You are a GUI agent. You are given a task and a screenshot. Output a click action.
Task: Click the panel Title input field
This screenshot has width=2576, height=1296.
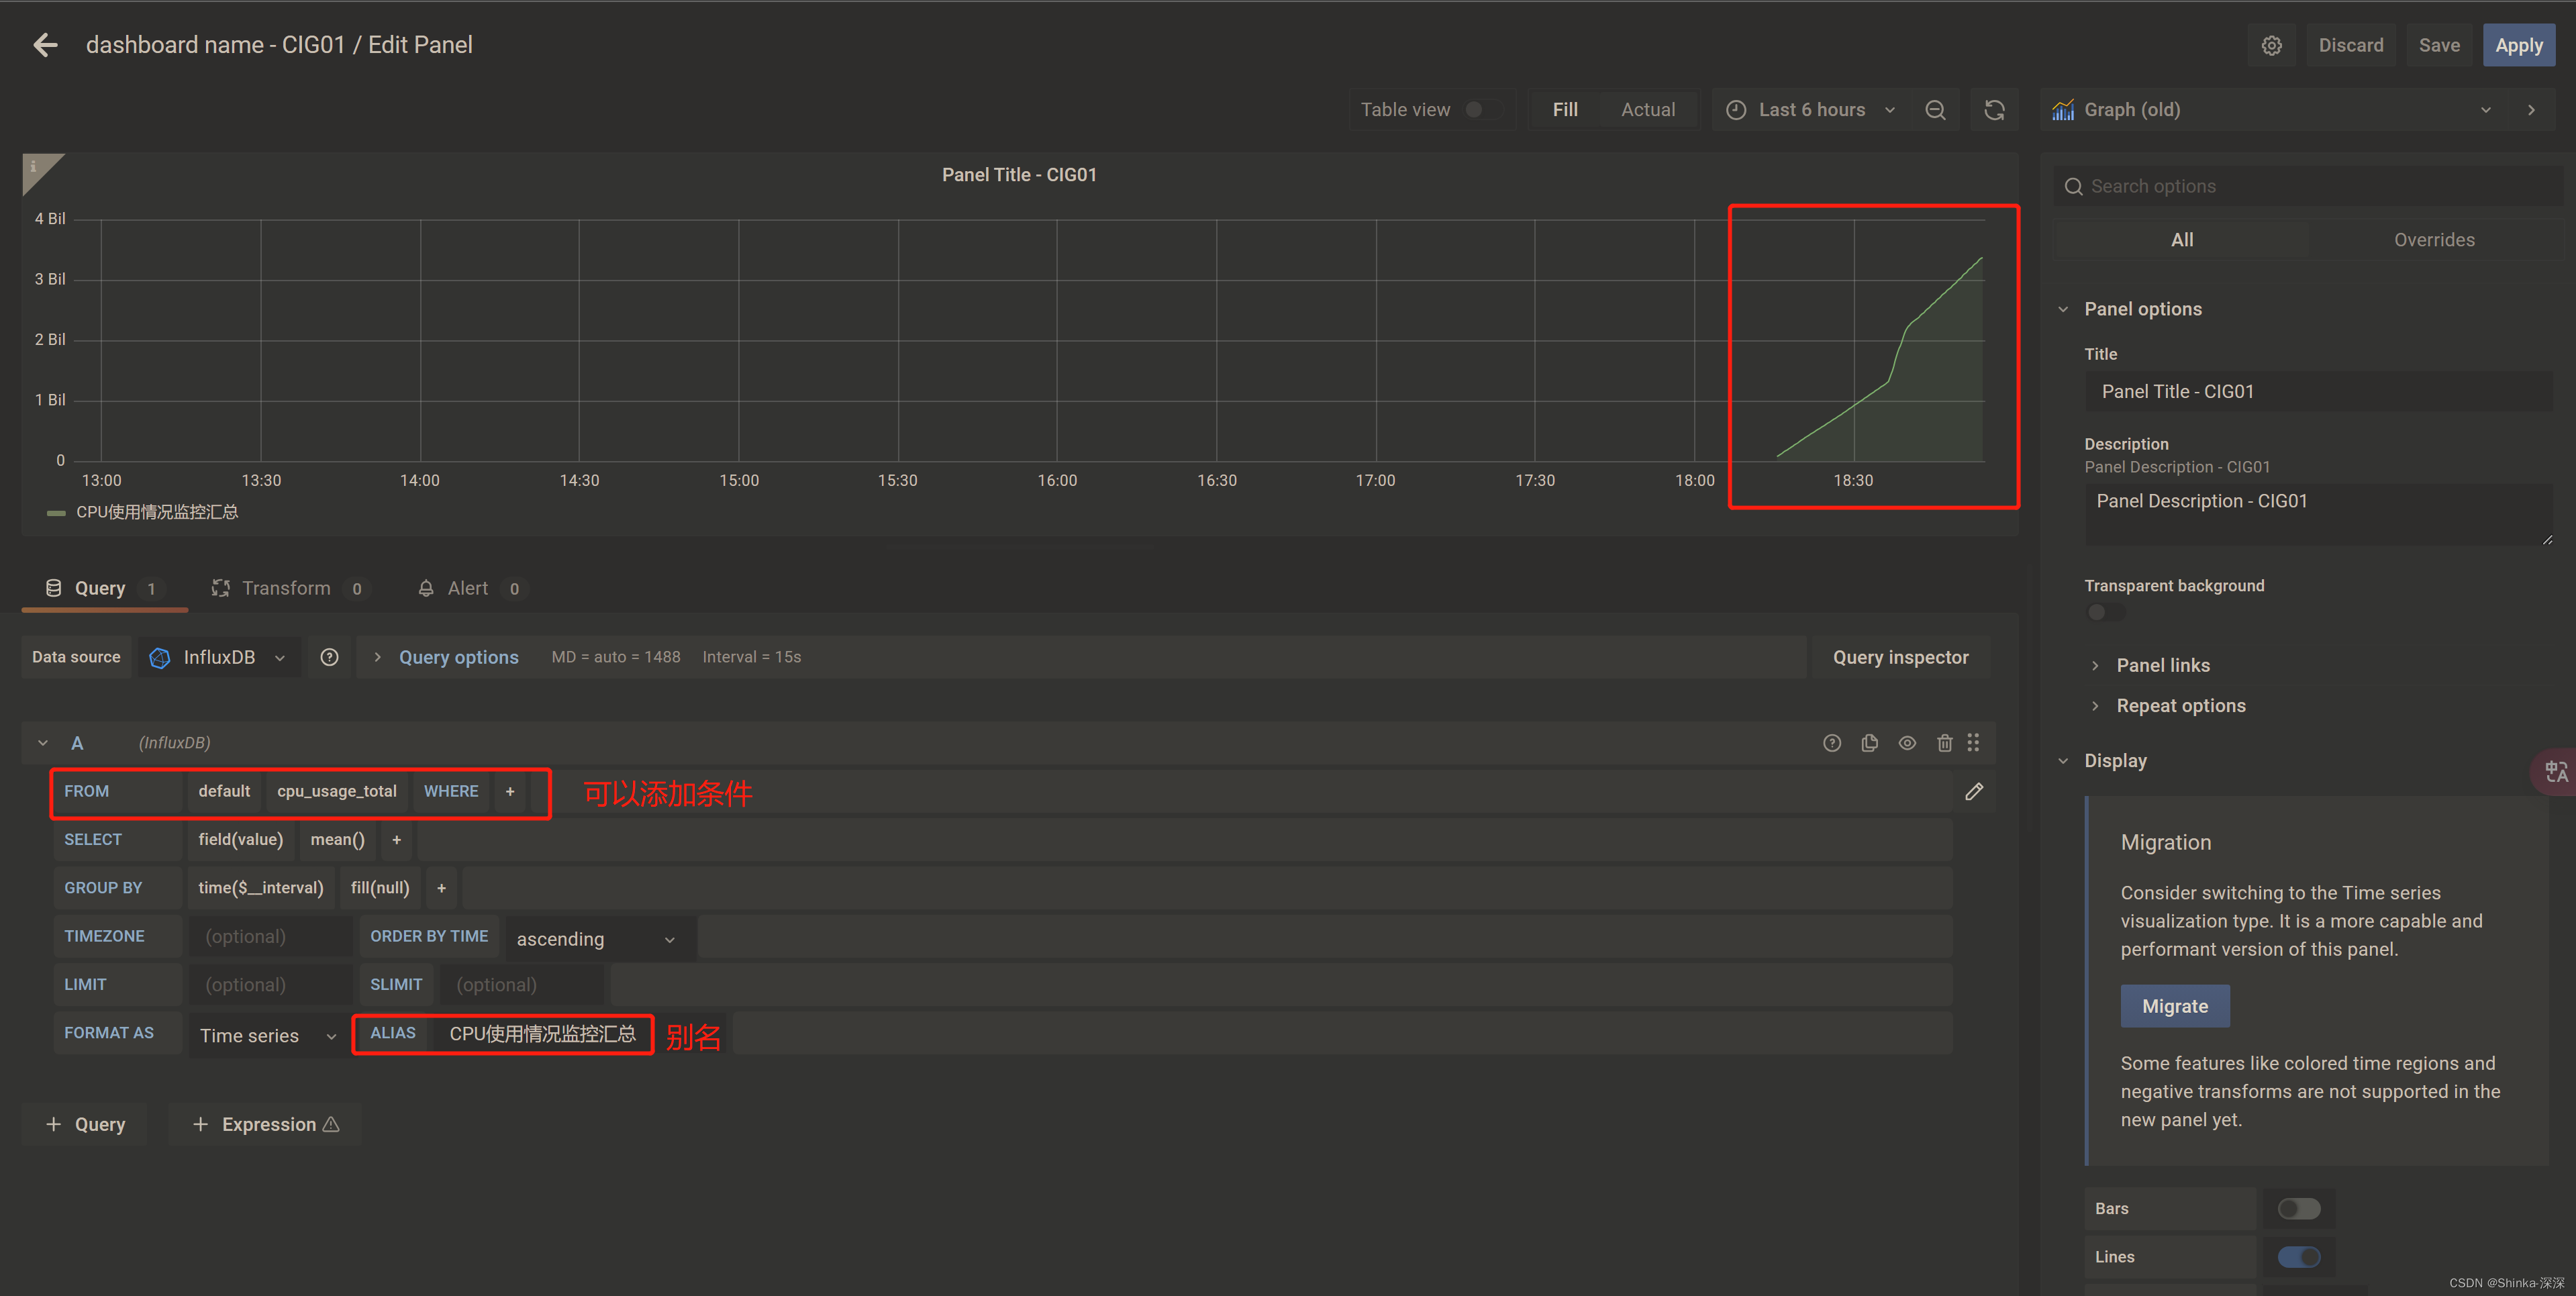[2318, 391]
